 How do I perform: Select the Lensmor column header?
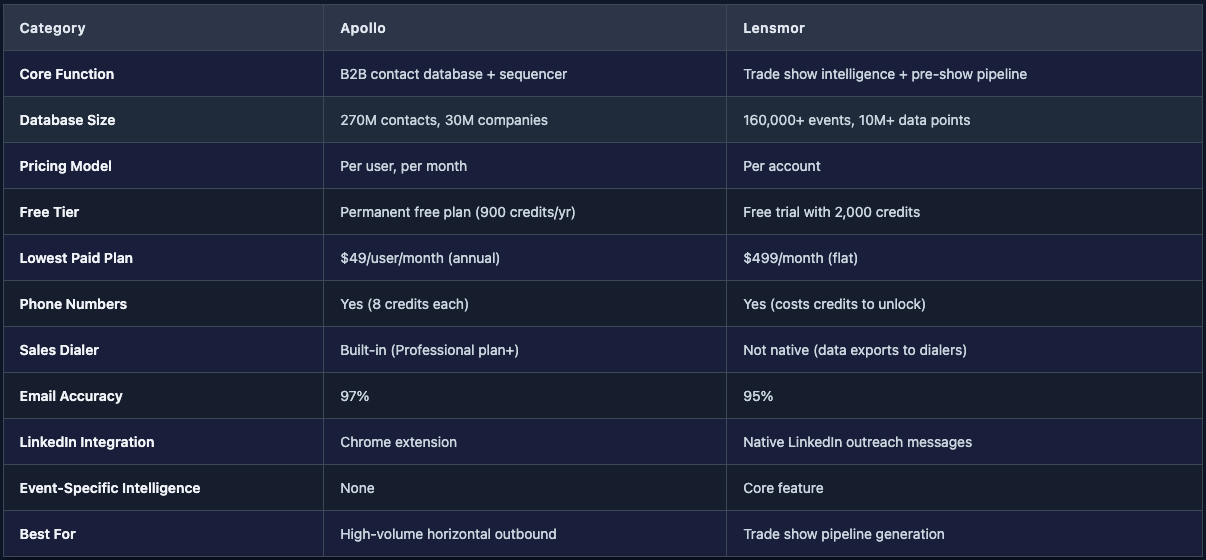click(774, 28)
